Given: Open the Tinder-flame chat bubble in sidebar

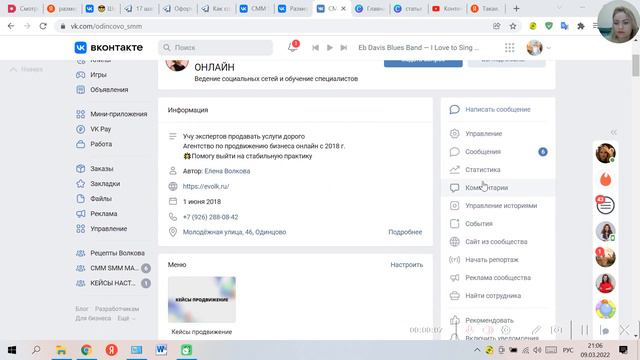Looking at the screenshot, I should click(605, 179).
